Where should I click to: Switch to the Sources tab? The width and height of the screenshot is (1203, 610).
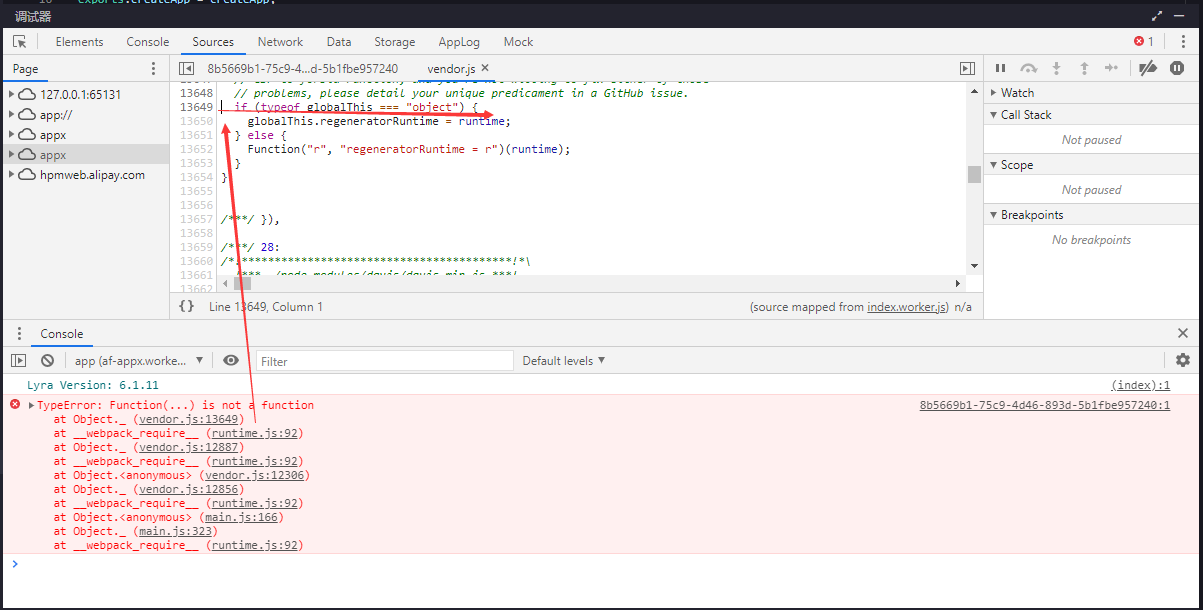213,42
